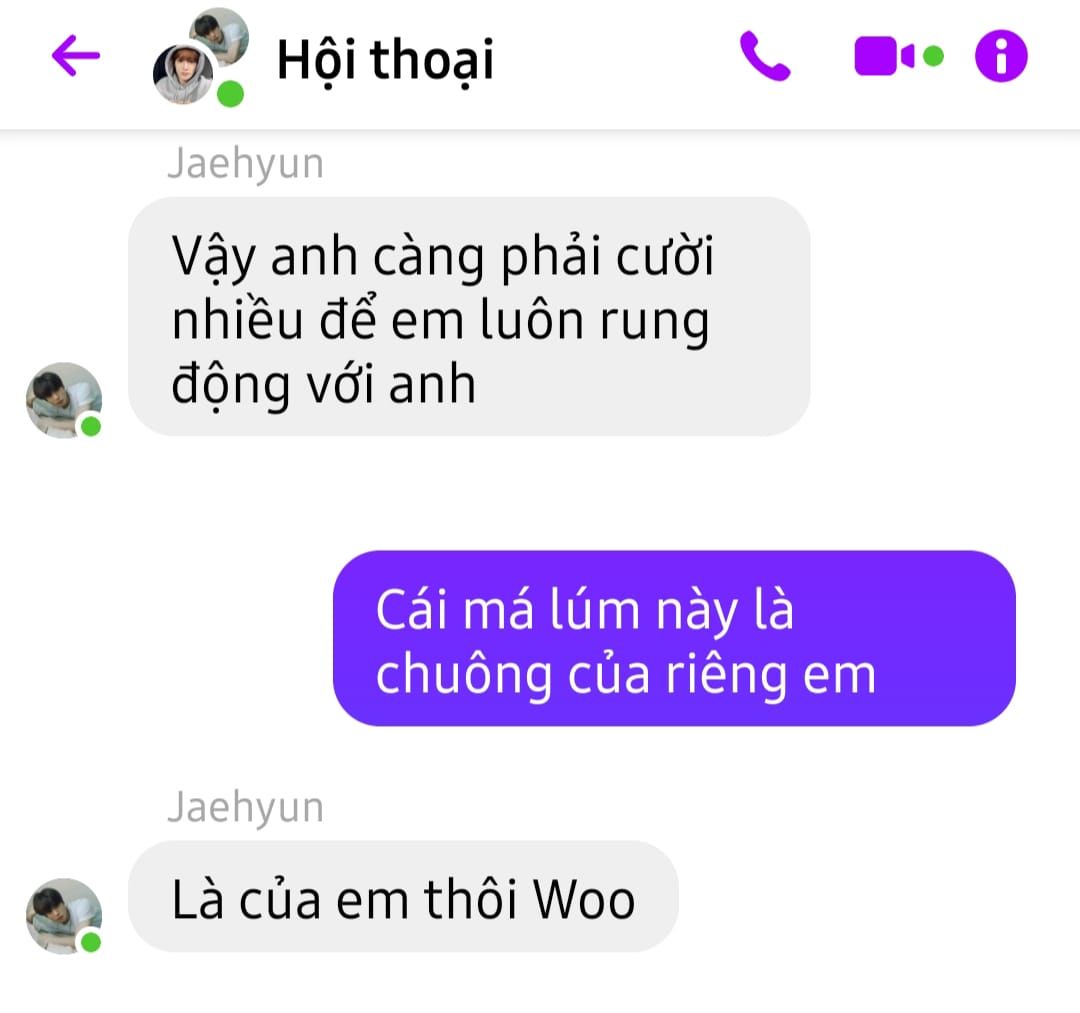
Task: Open the 'Hội thoại' conversation title
Action: pos(385,61)
